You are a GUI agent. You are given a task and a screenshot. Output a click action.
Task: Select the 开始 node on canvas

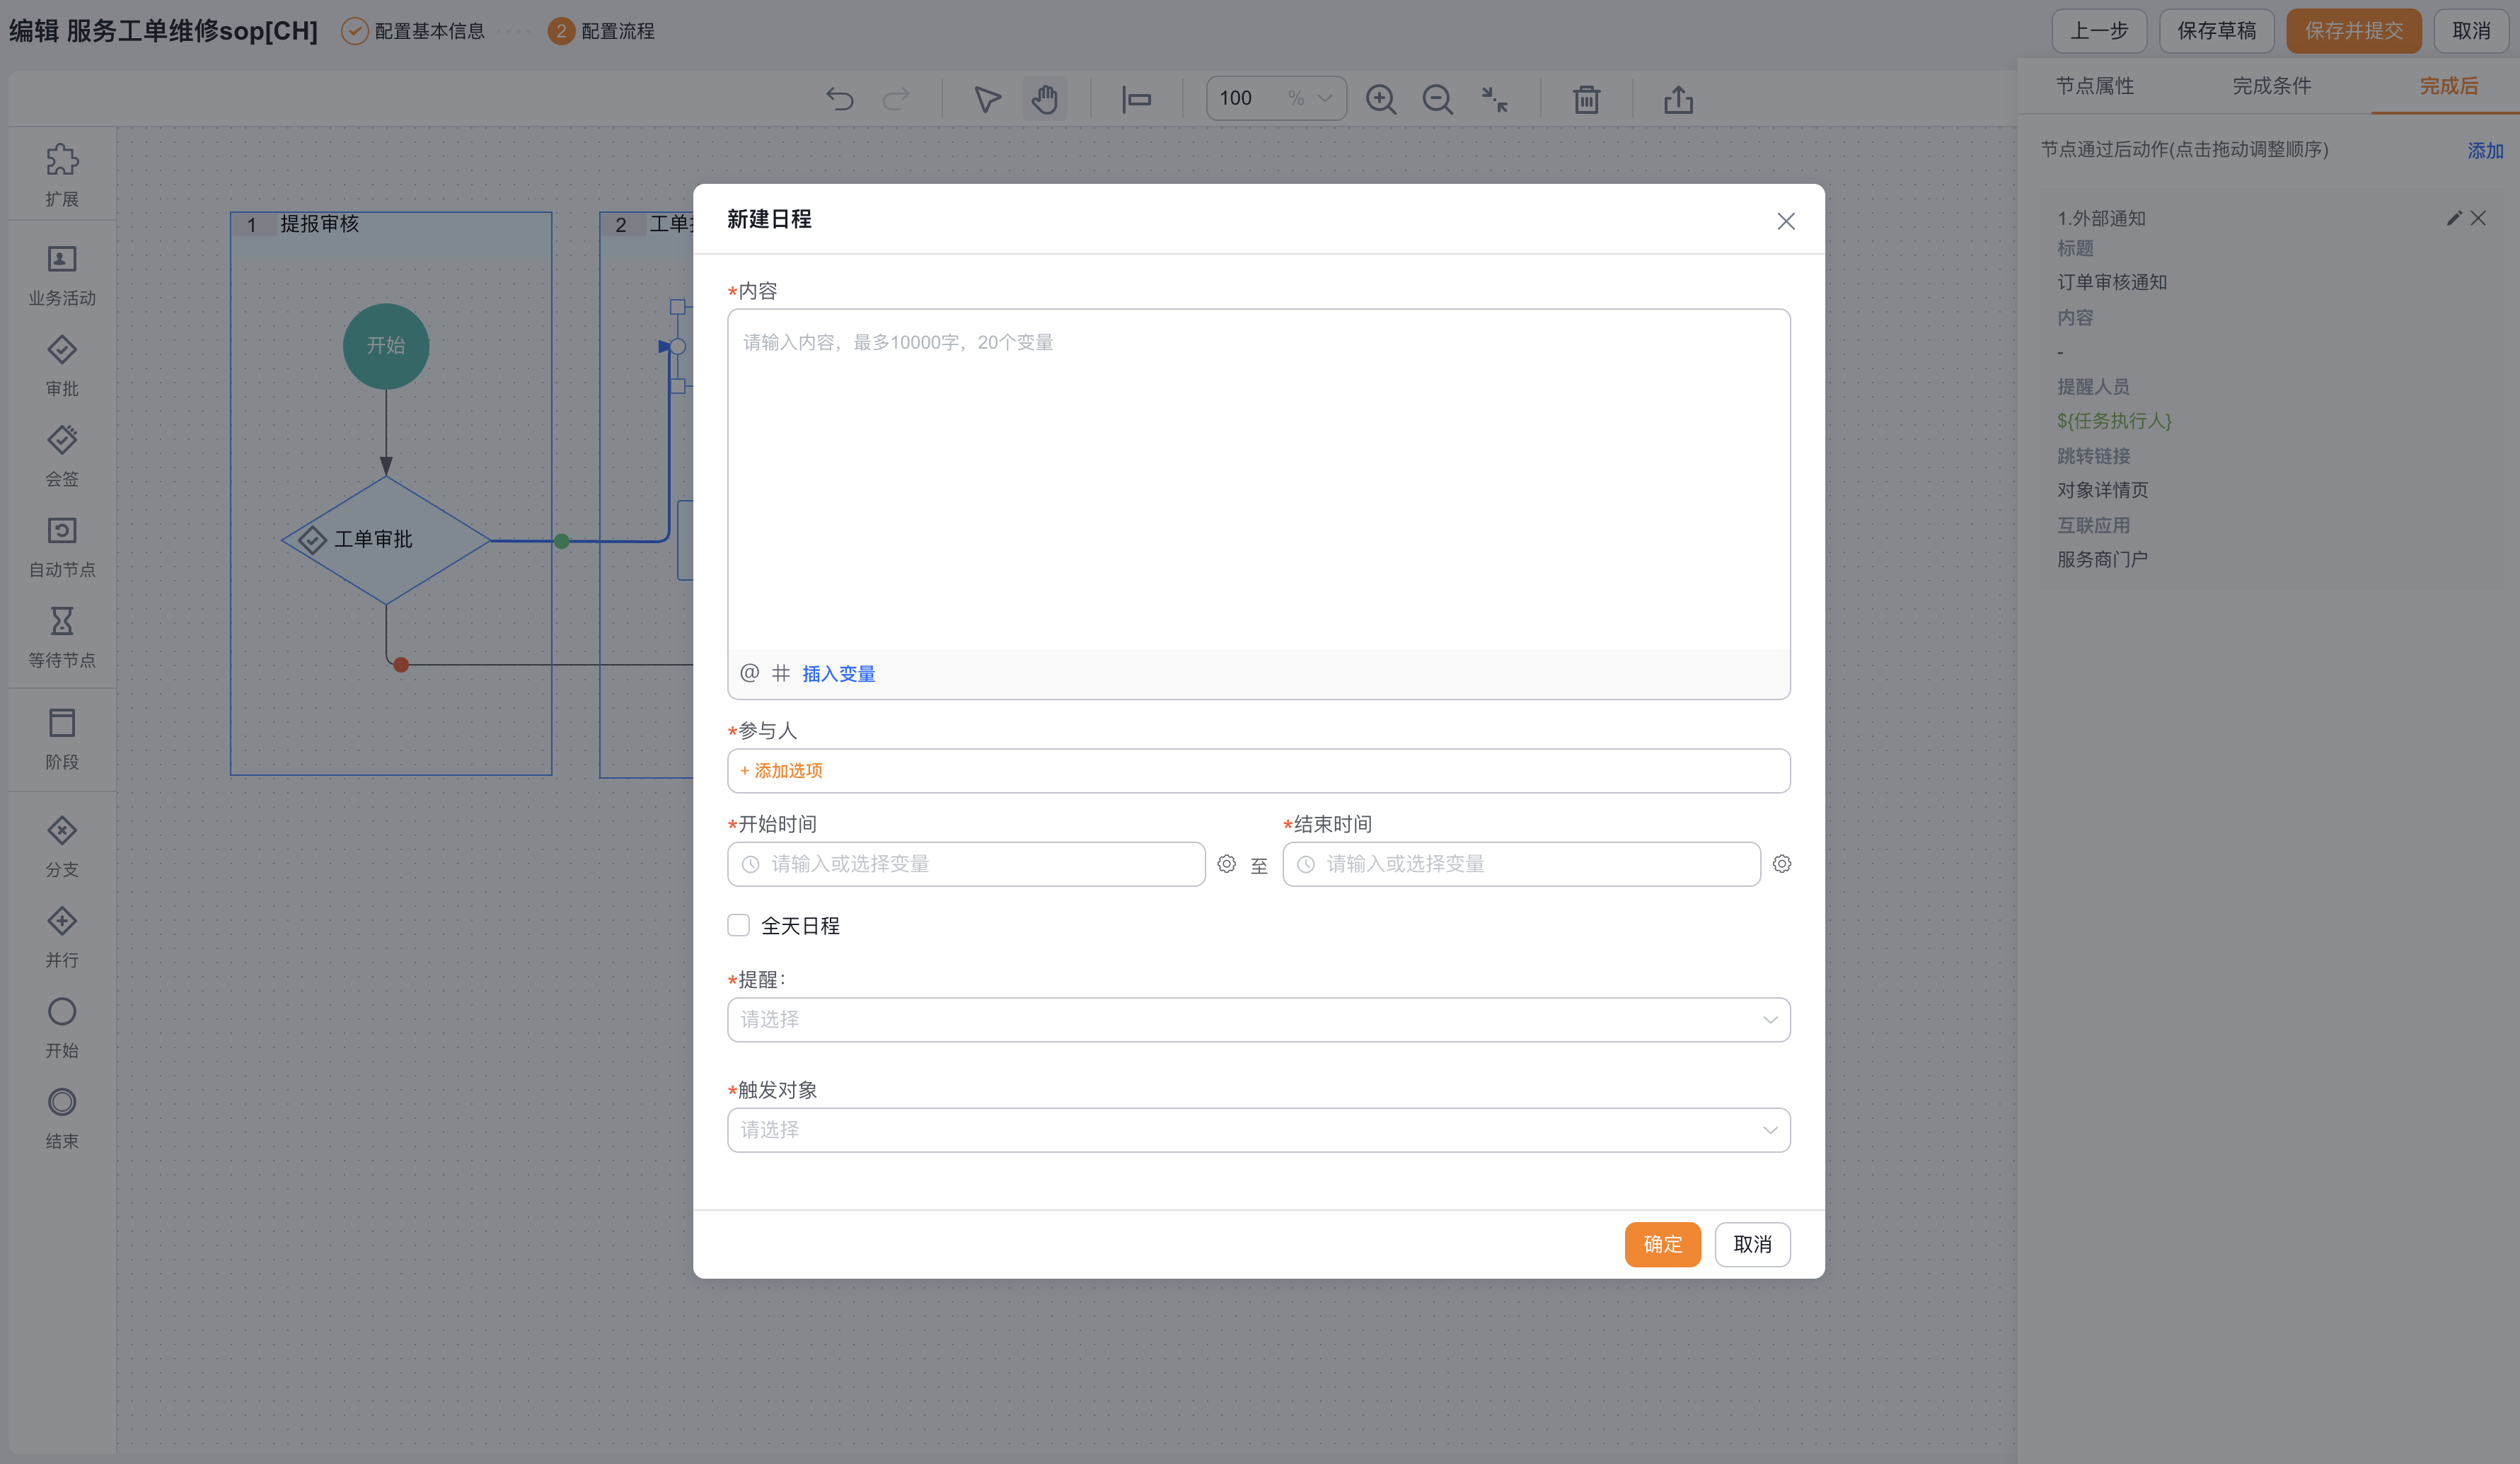point(386,346)
